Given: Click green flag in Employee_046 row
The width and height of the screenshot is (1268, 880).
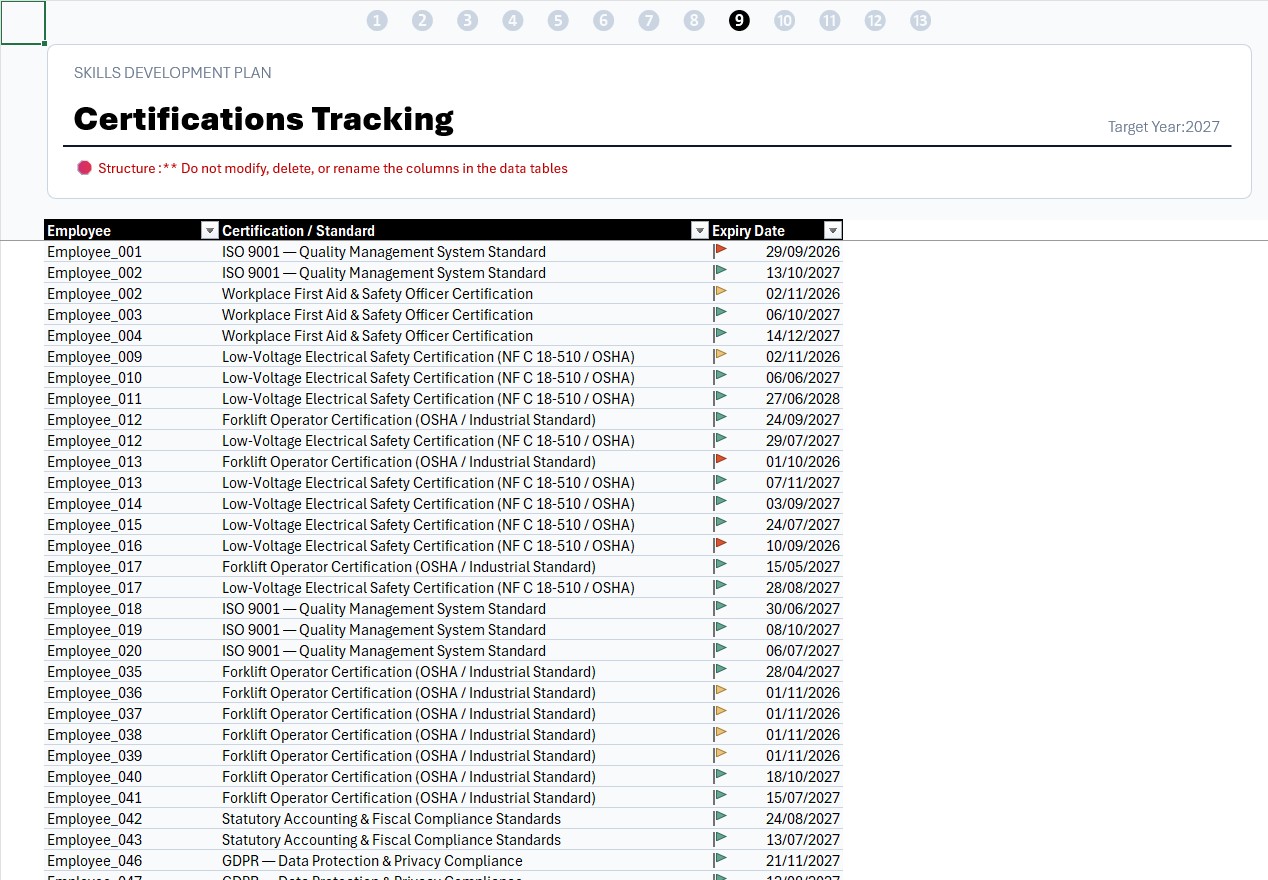Looking at the screenshot, I should (720, 860).
